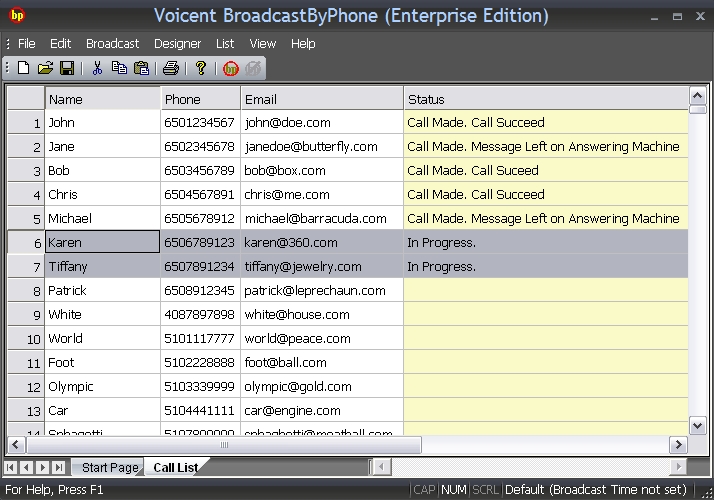The height and width of the screenshot is (500, 714).
Task: Select Chris's Call Succeed status cell
Action: [x=546, y=194]
